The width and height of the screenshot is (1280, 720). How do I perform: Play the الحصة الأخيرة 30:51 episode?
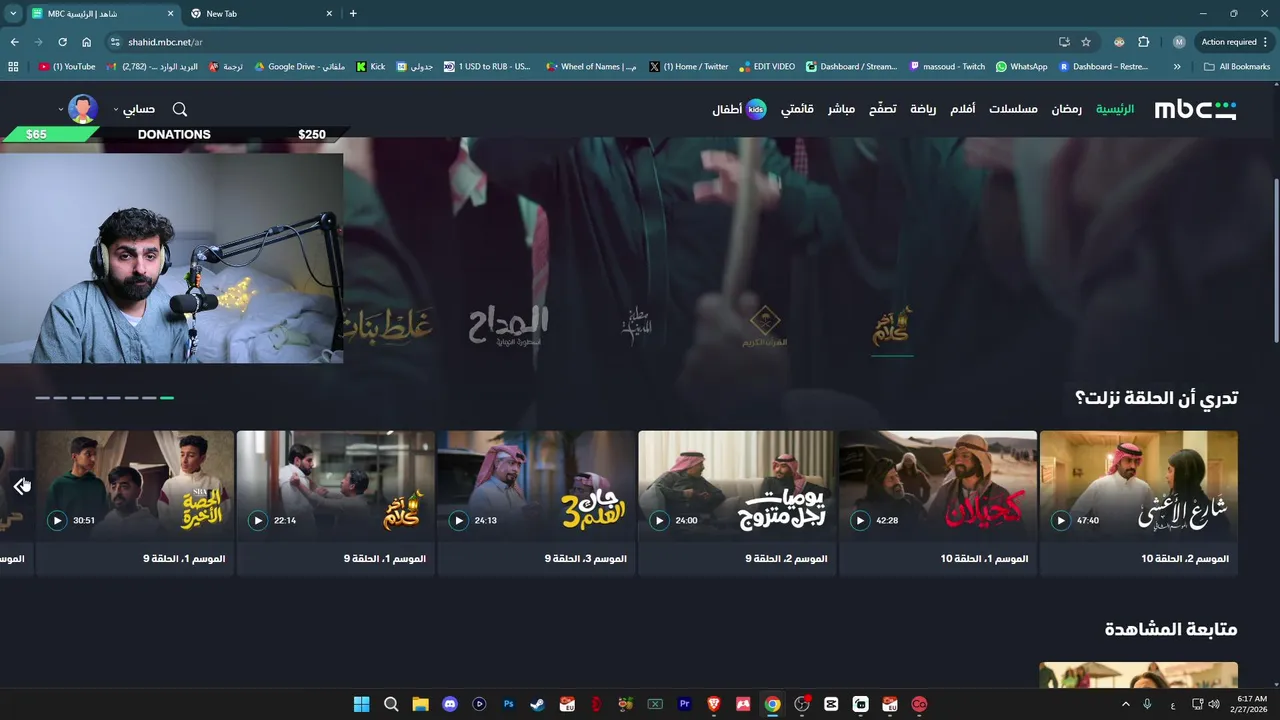[x=57, y=520]
